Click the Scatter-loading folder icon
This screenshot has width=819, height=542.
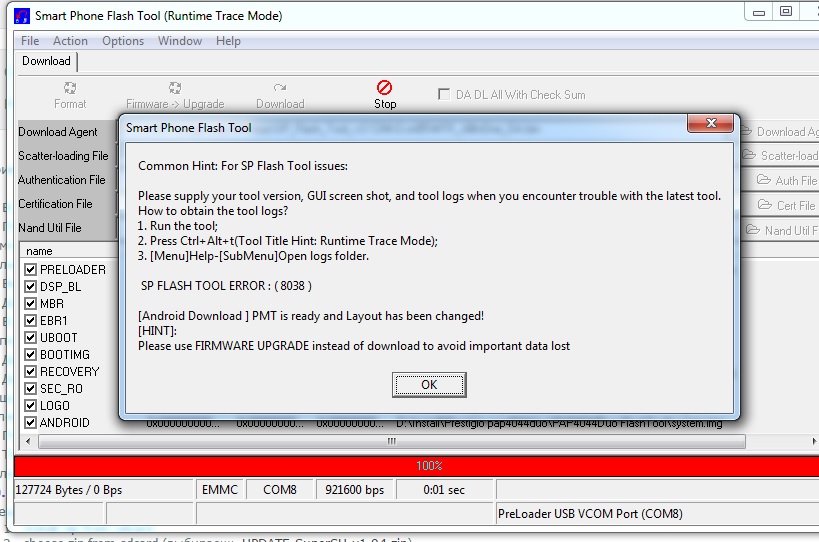[x=751, y=156]
